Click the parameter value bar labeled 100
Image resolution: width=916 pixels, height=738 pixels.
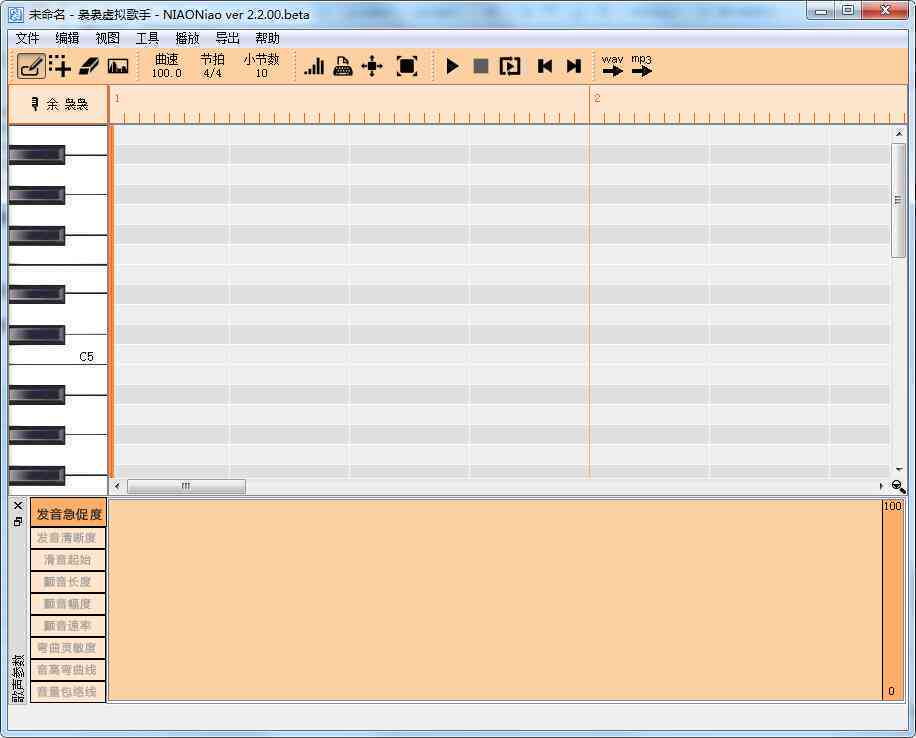coord(892,600)
